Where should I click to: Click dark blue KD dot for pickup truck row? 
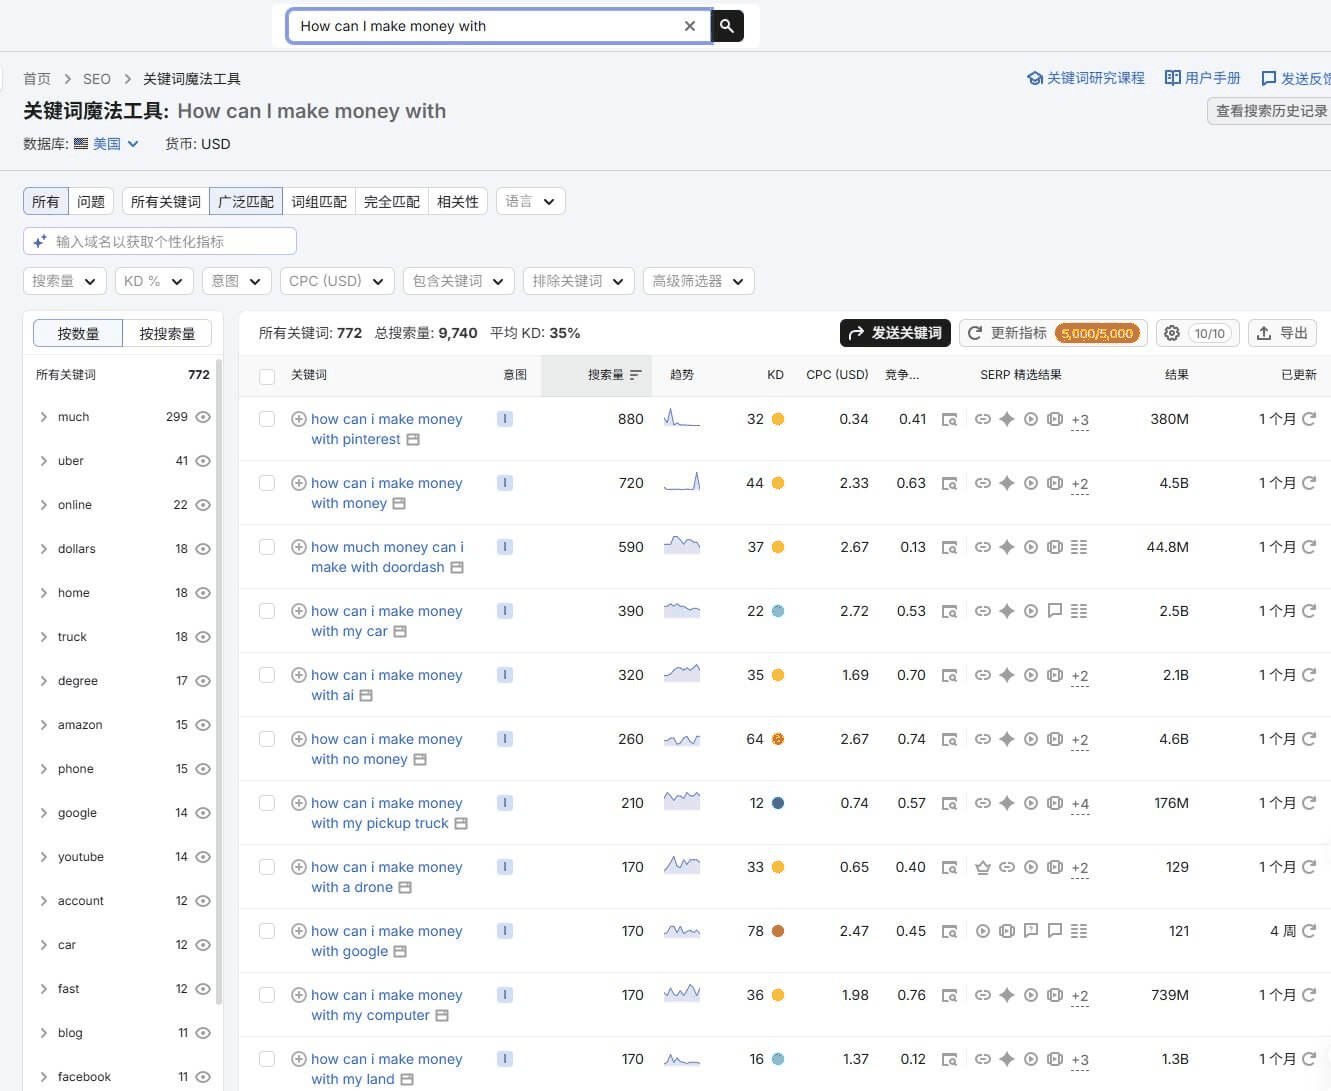778,803
